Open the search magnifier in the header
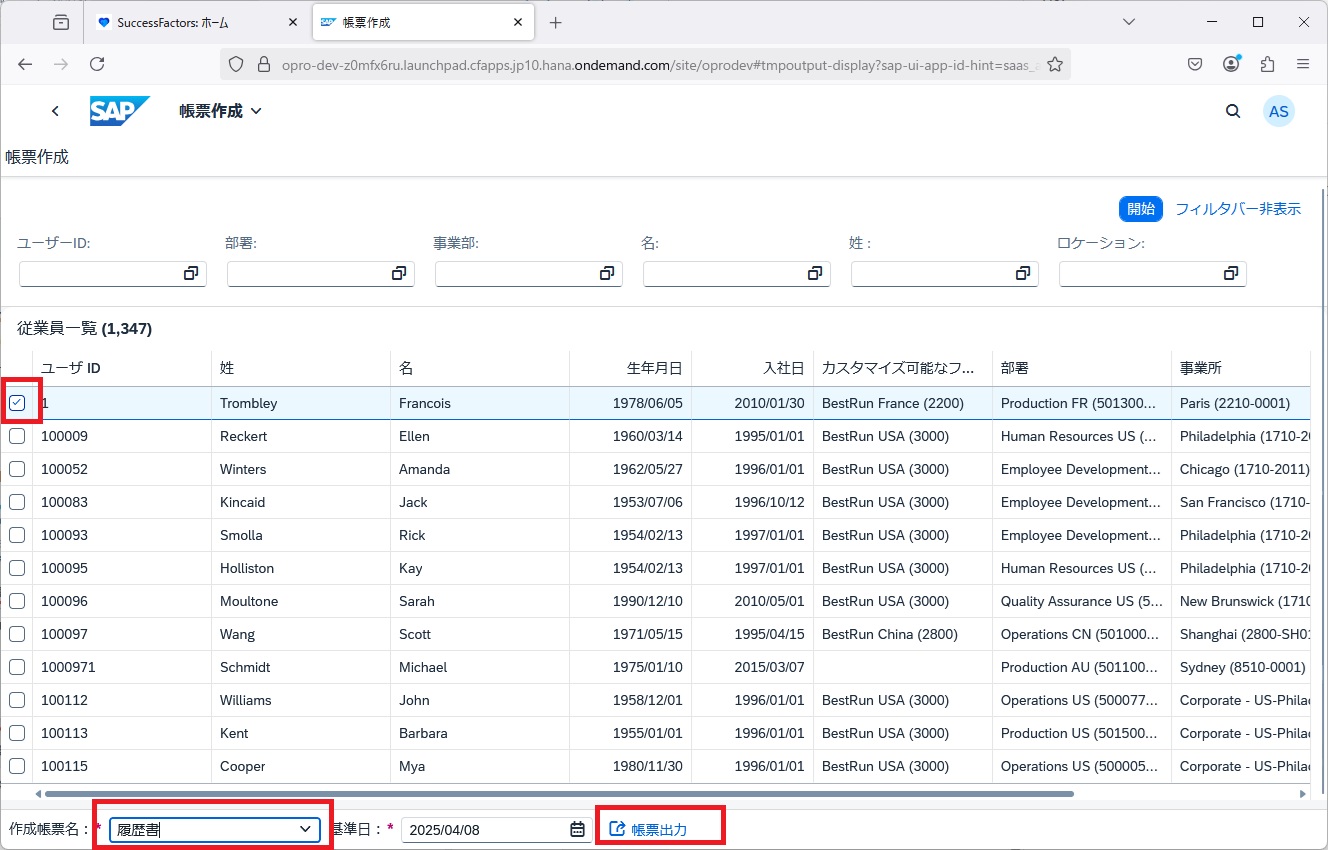Screen dimensions: 1328x850 point(1233,111)
